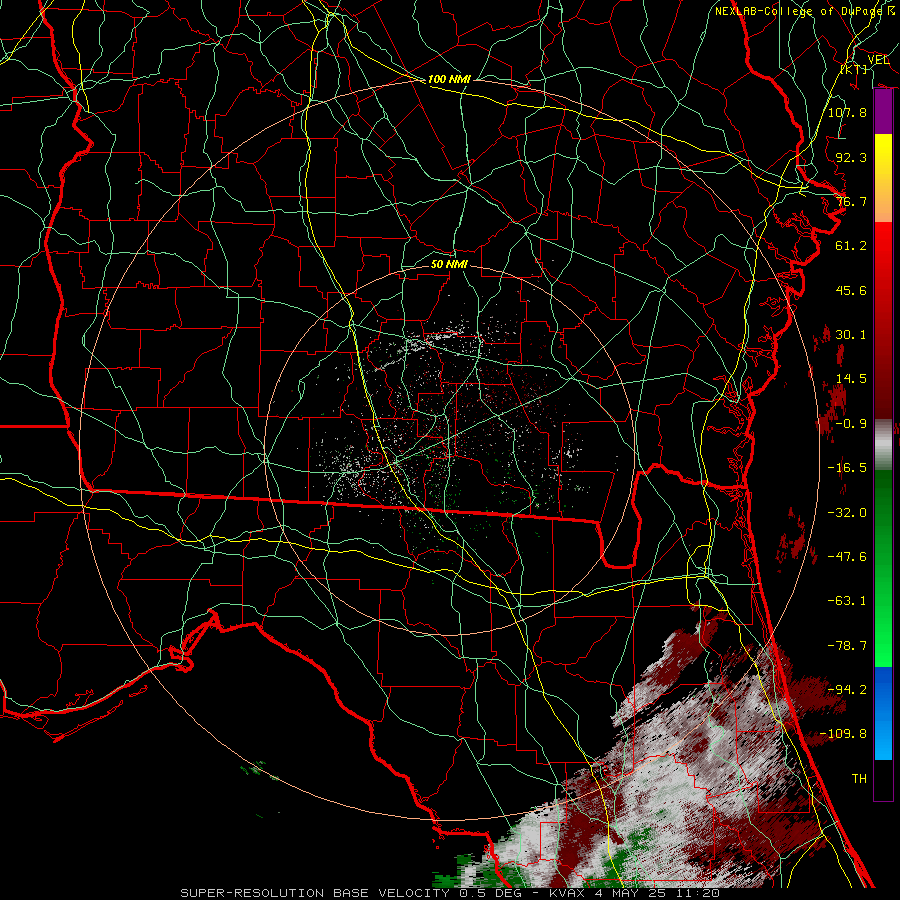
Task: Click the "TH" legend label
Action: coord(859,778)
